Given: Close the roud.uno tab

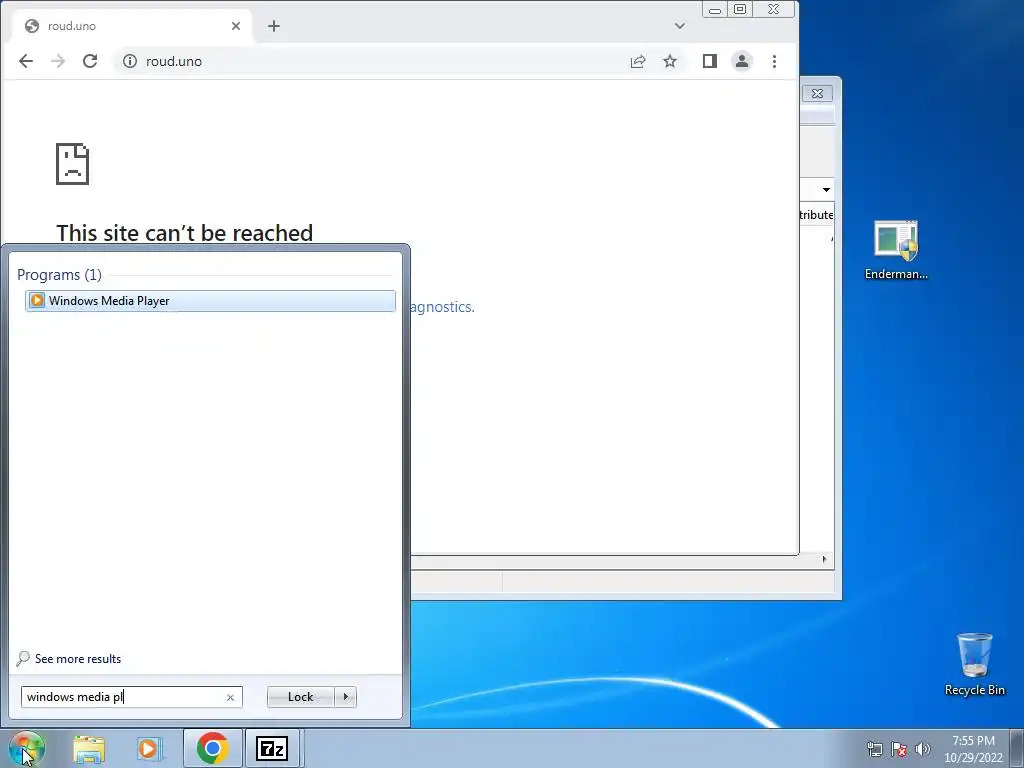Looking at the screenshot, I should (236, 26).
